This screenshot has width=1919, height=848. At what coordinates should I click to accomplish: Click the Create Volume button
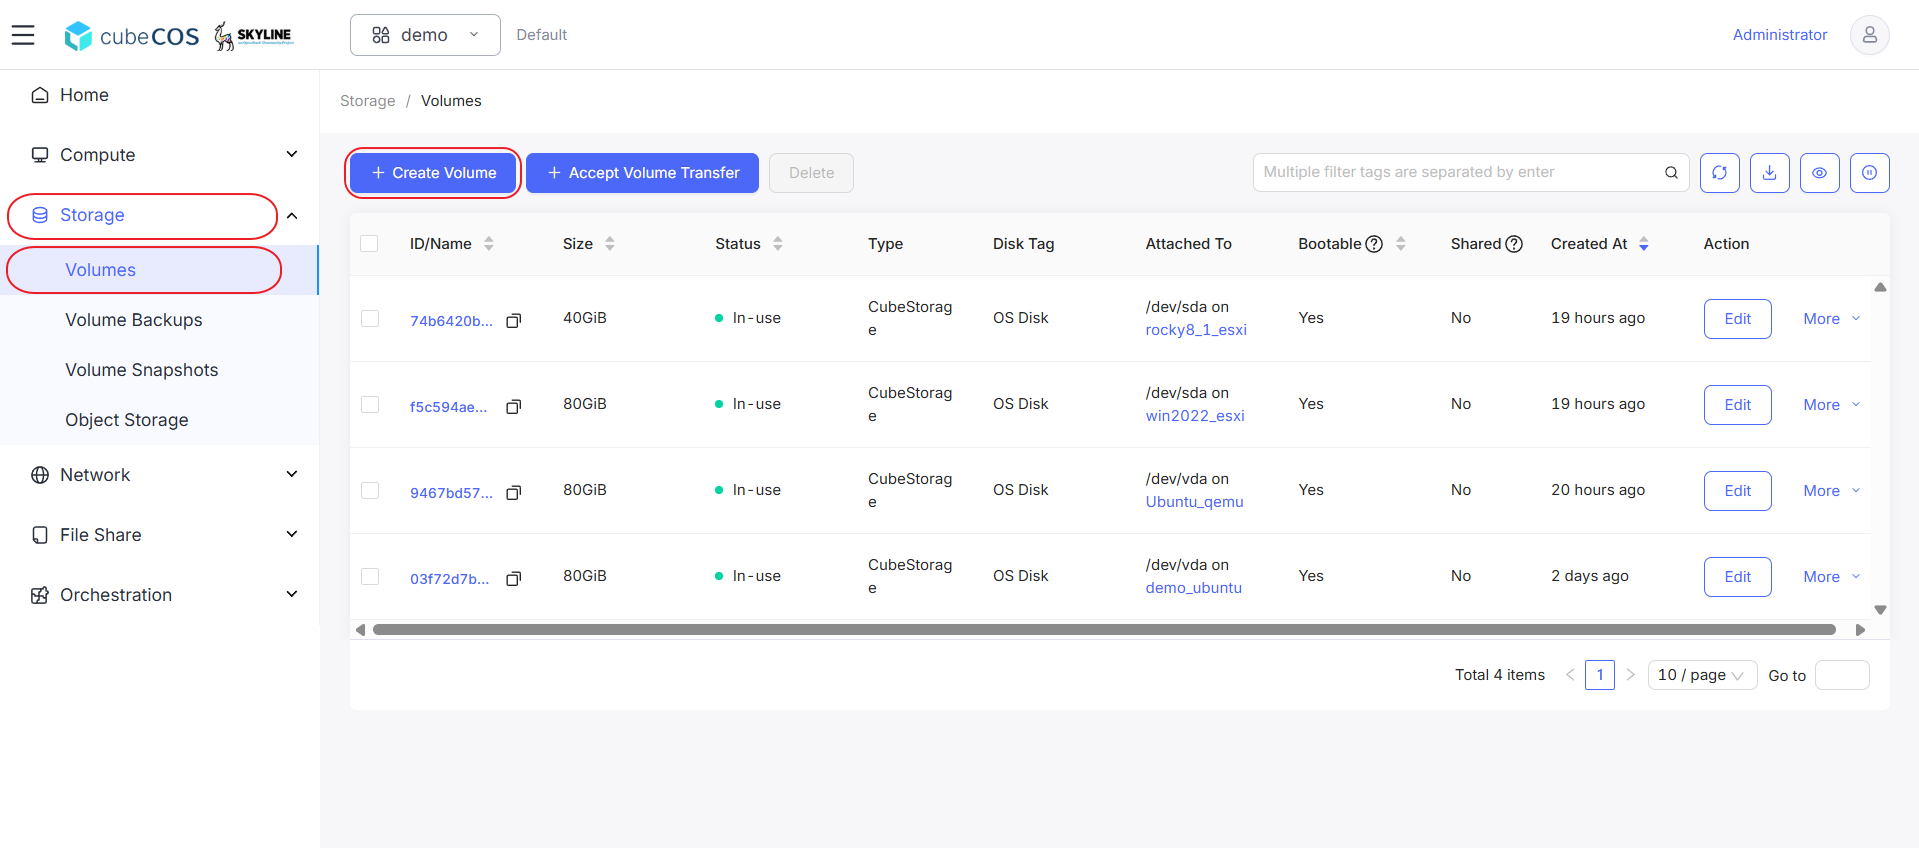coord(433,173)
